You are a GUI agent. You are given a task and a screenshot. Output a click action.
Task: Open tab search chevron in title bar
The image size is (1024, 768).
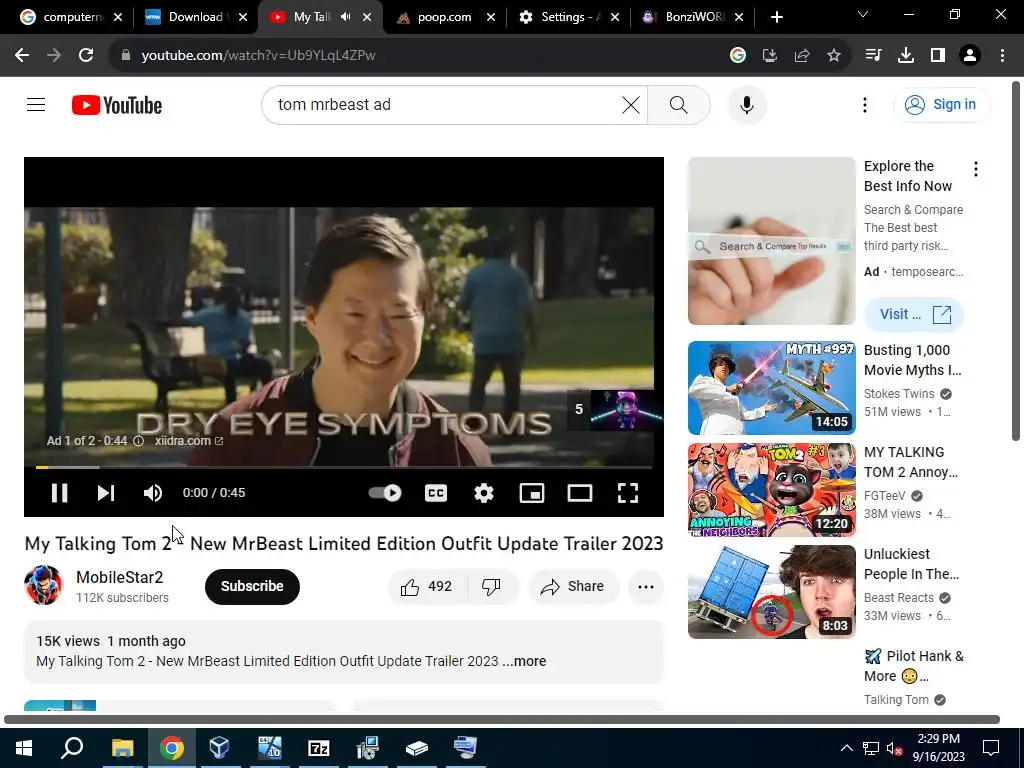pos(863,14)
